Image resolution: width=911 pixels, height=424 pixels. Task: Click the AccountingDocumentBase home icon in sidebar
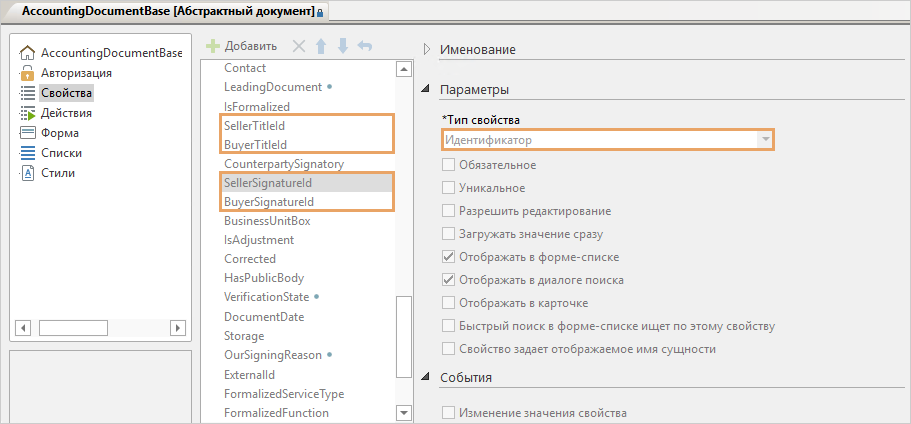pyautogui.click(x=28, y=53)
